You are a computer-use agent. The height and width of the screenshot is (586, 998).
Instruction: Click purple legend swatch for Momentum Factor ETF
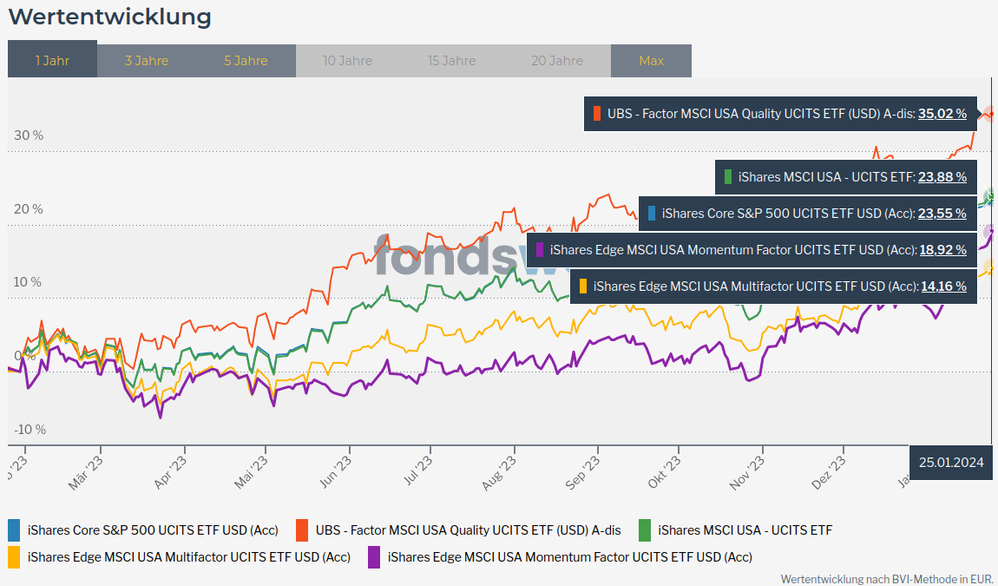[x=374, y=556]
